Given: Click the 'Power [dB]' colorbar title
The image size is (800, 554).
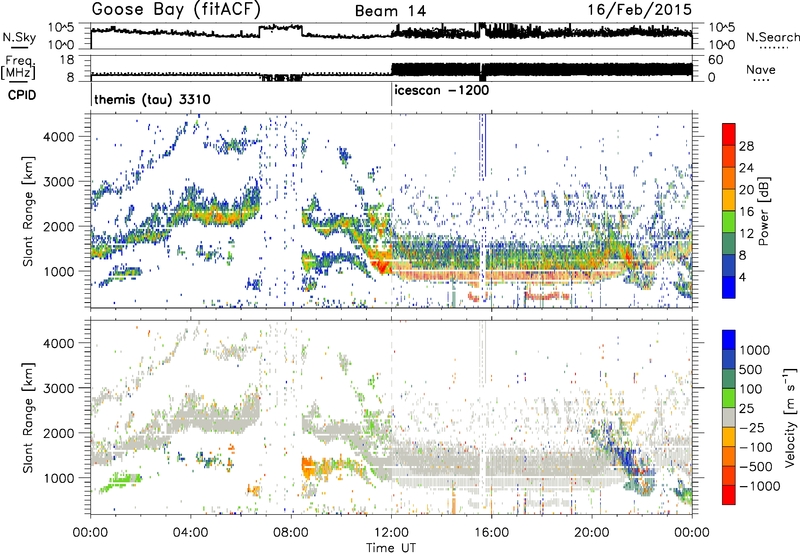Looking at the screenshot, I should pyautogui.click(x=764, y=211).
